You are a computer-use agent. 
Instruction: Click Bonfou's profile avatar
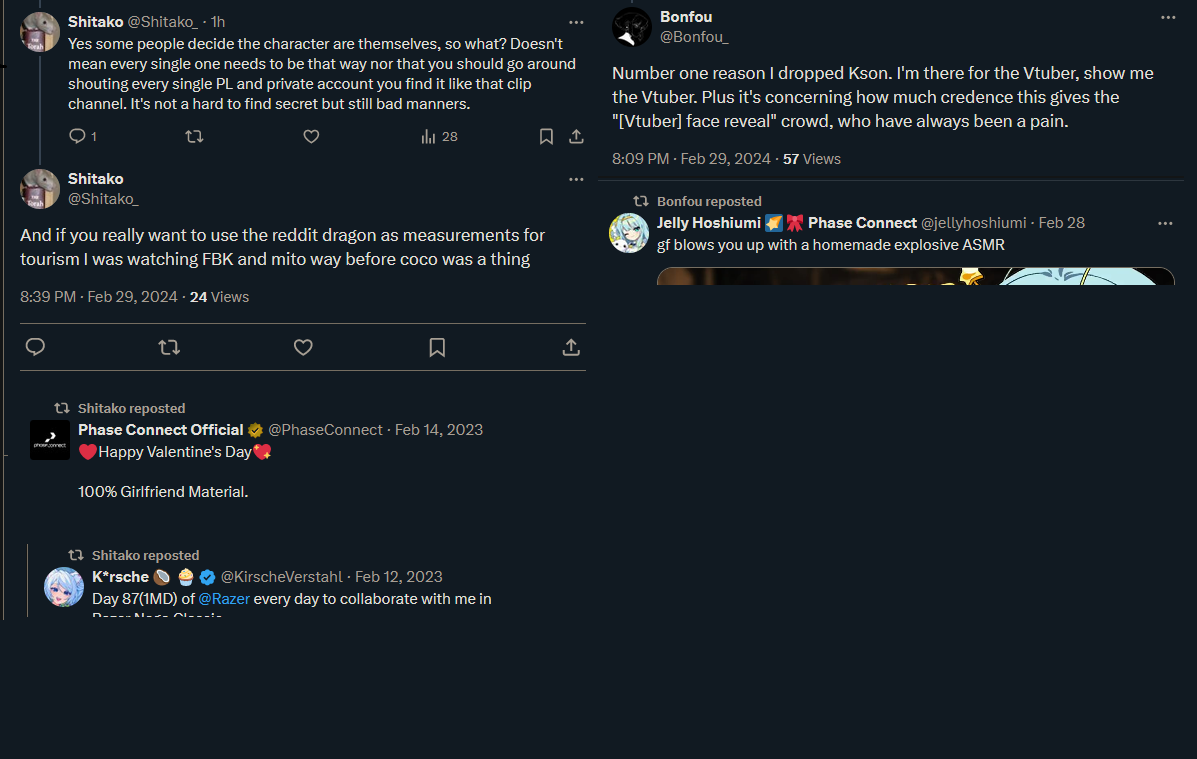[632, 27]
